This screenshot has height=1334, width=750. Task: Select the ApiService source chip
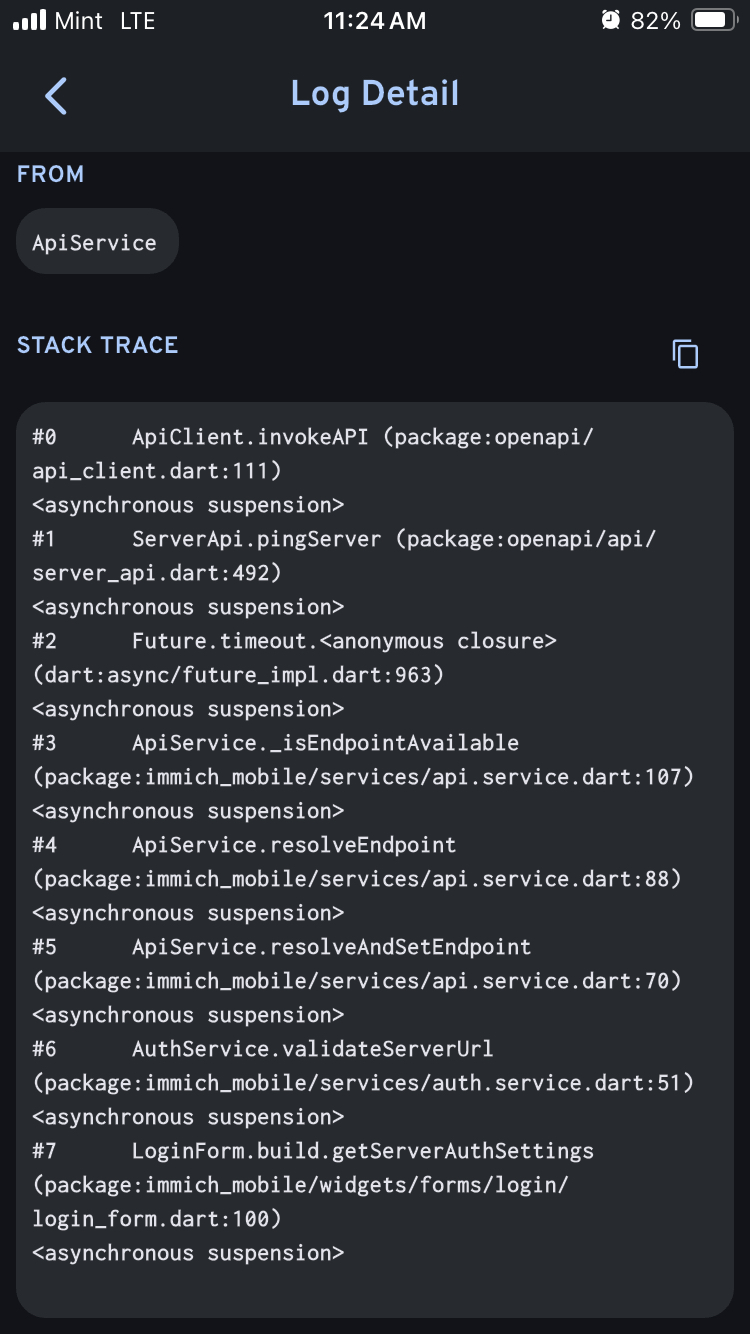(x=96, y=242)
